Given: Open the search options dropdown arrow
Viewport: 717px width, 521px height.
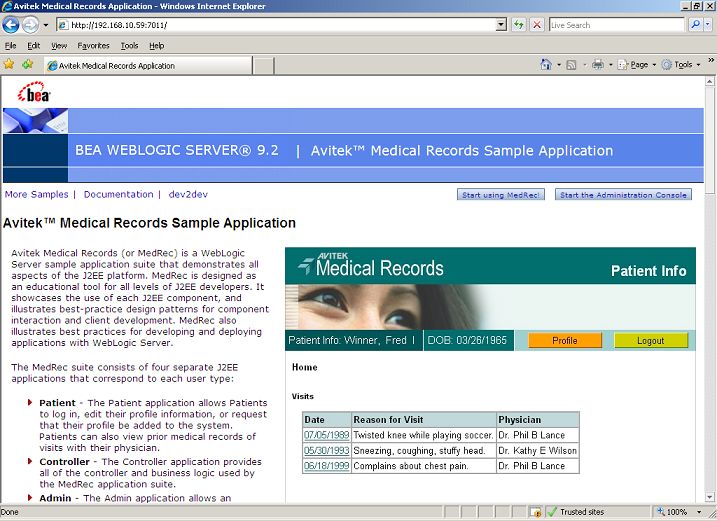Looking at the screenshot, I should (x=708, y=25).
